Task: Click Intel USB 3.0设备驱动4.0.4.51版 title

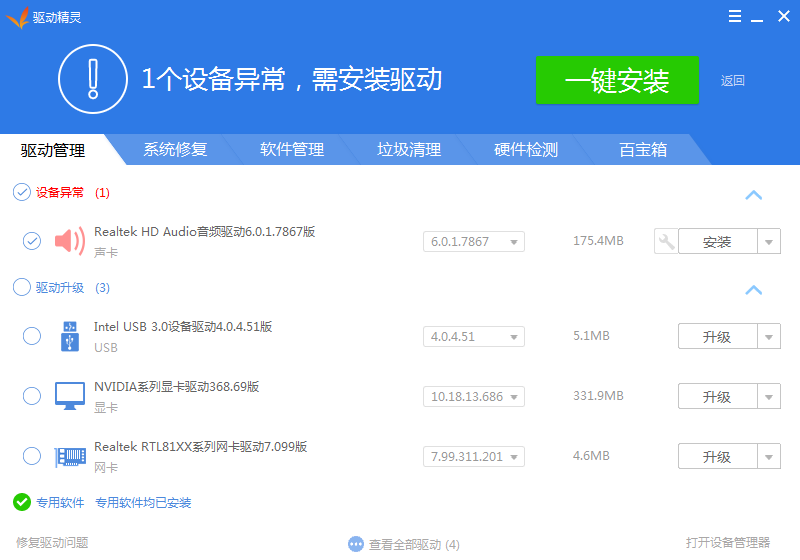Action: point(183,326)
